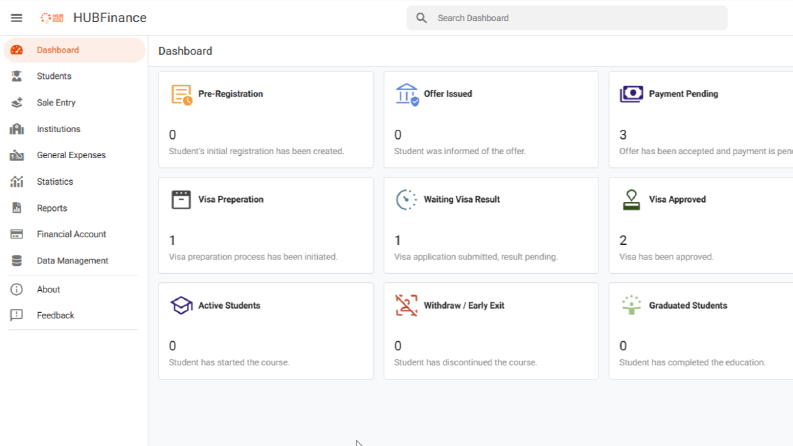Screen dimensions: 793x446
Task: Open the Visa Approved card title
Action: click(677, 200)
